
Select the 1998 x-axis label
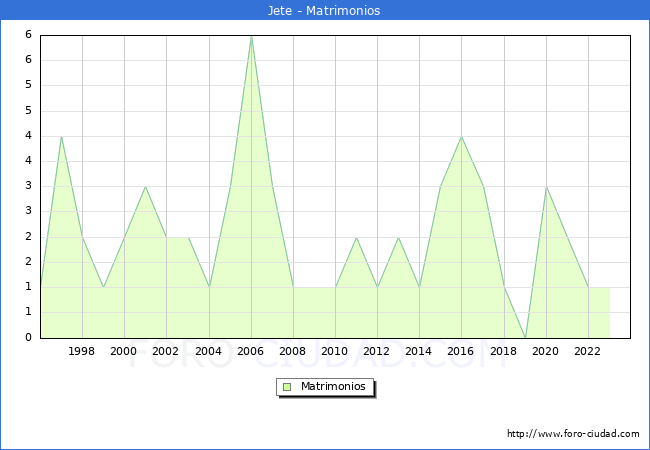(x=81, y=351)
